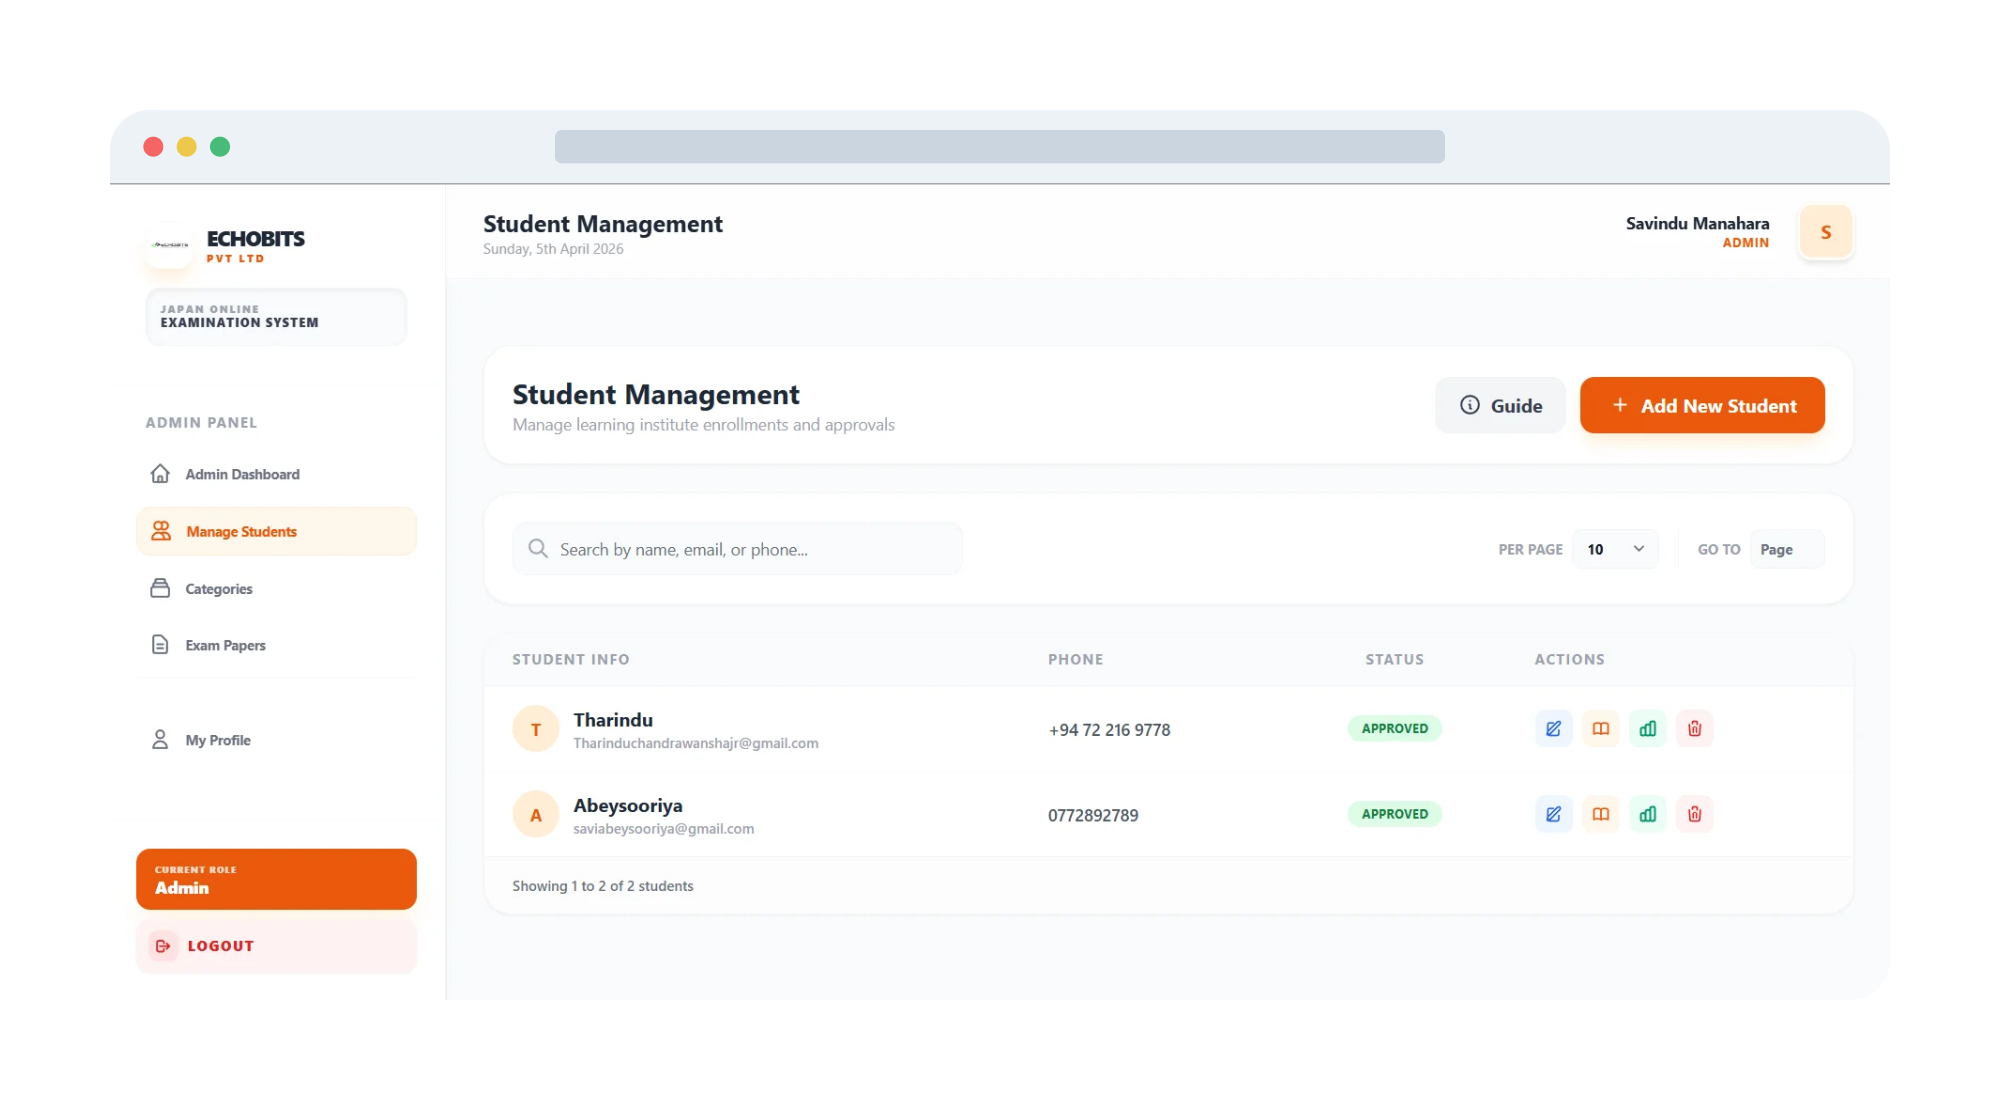Delete Abeysooriya using the trash icon
This screenshot has width=2000, height=1110.
click(x=1694, y=814)
